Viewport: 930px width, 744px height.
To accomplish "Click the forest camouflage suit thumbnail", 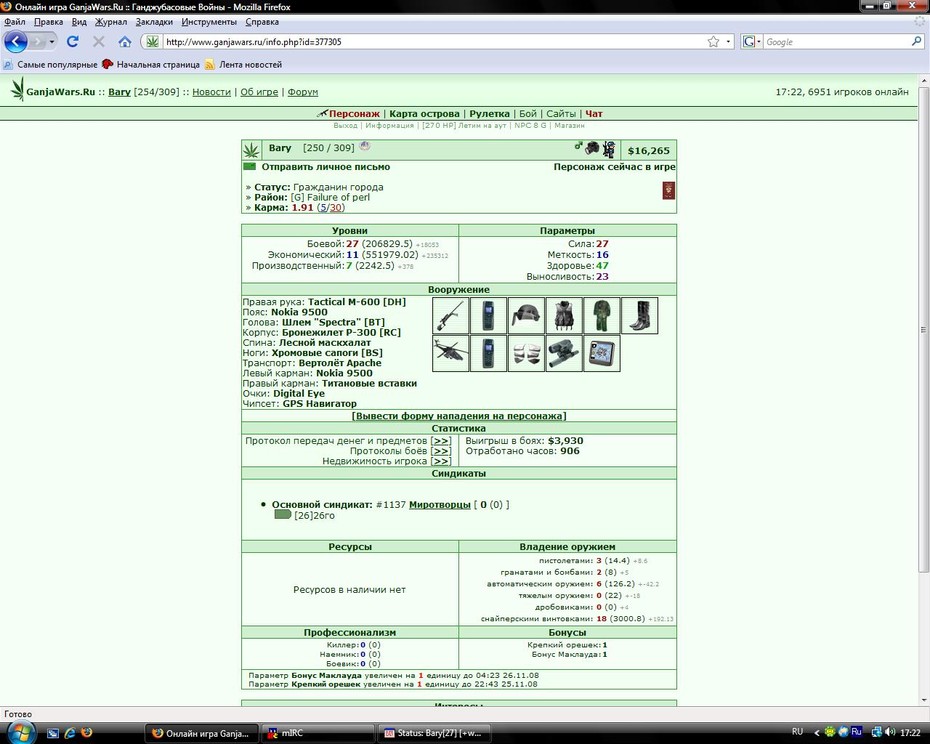I will point(602,316).
